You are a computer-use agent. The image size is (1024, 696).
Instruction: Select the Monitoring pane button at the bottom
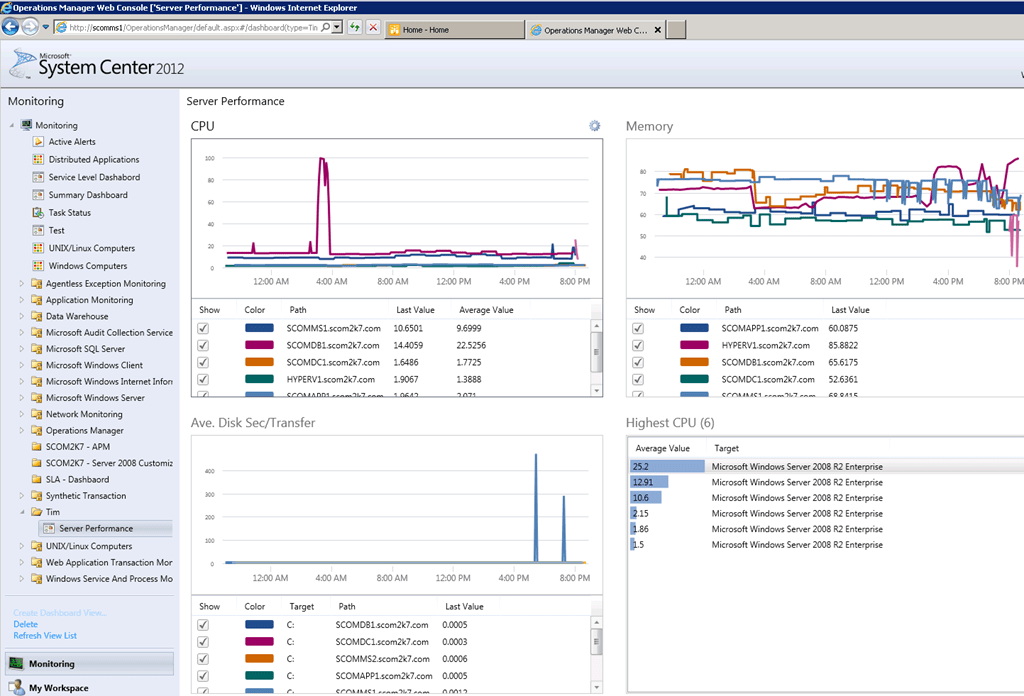(89, 663)
